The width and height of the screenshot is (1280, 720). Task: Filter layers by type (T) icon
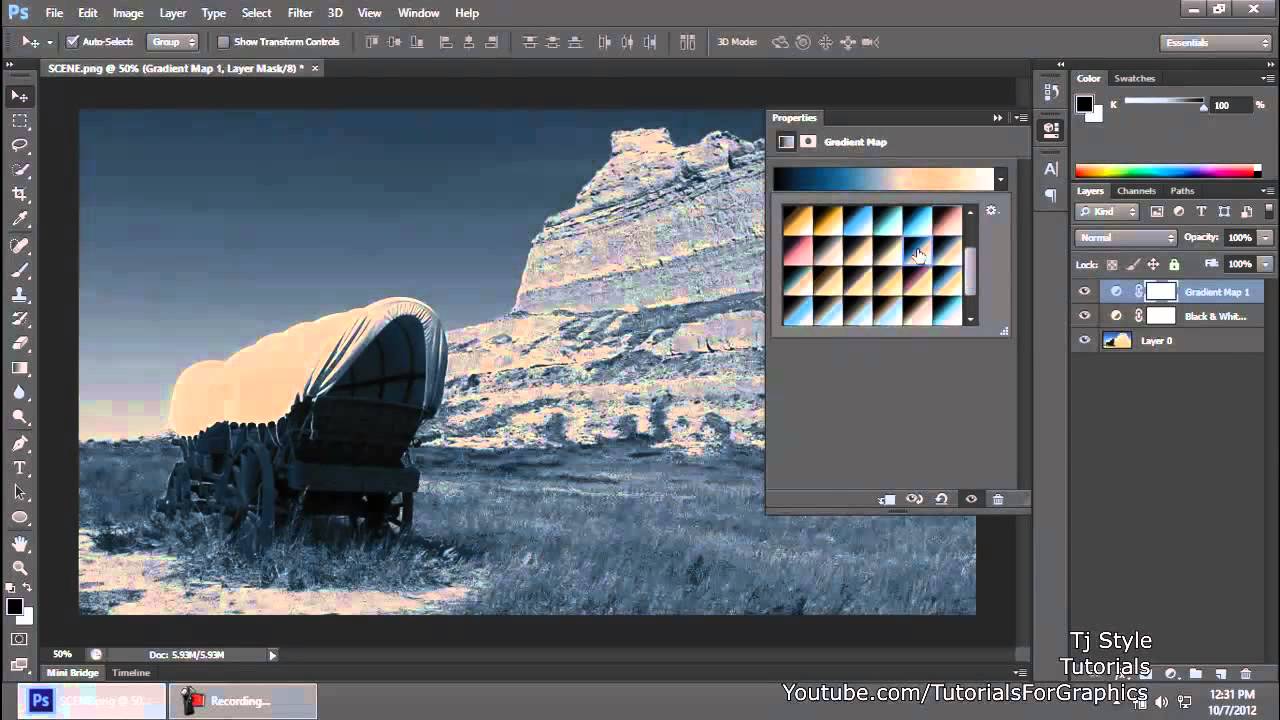click(x=1201, y=212)
